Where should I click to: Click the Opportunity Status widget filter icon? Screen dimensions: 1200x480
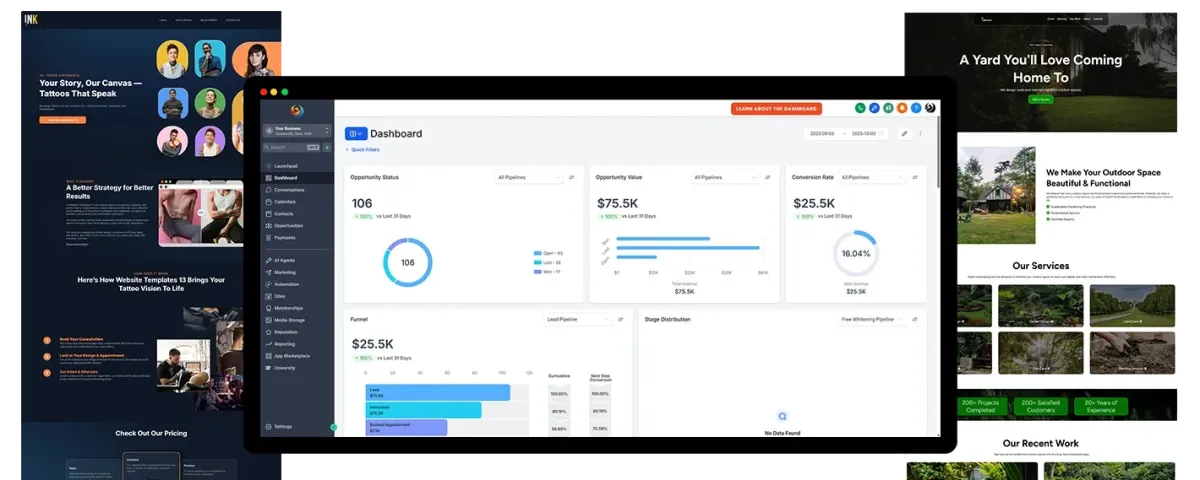click(x=572, y=177)
